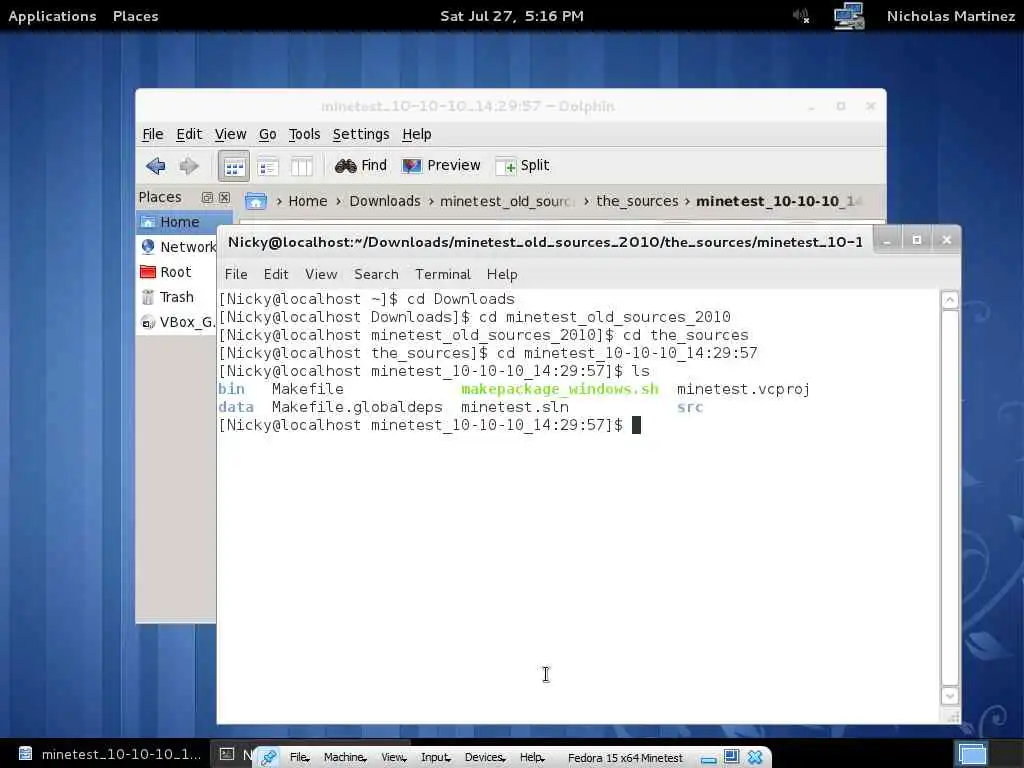The image size is (1024, 768).
Task: Expand arrow before Downloads in breadcrumb
Action: [339, 201]
